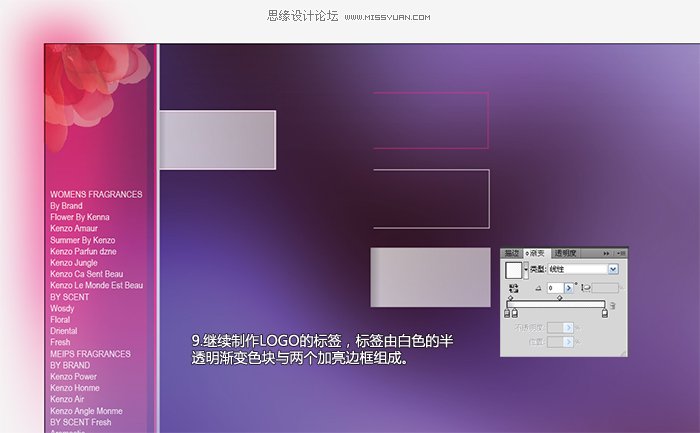Click the gradient angle icon
Image resolution: width=700 pixels, height=433 pixels.
(x=538, y=288)
